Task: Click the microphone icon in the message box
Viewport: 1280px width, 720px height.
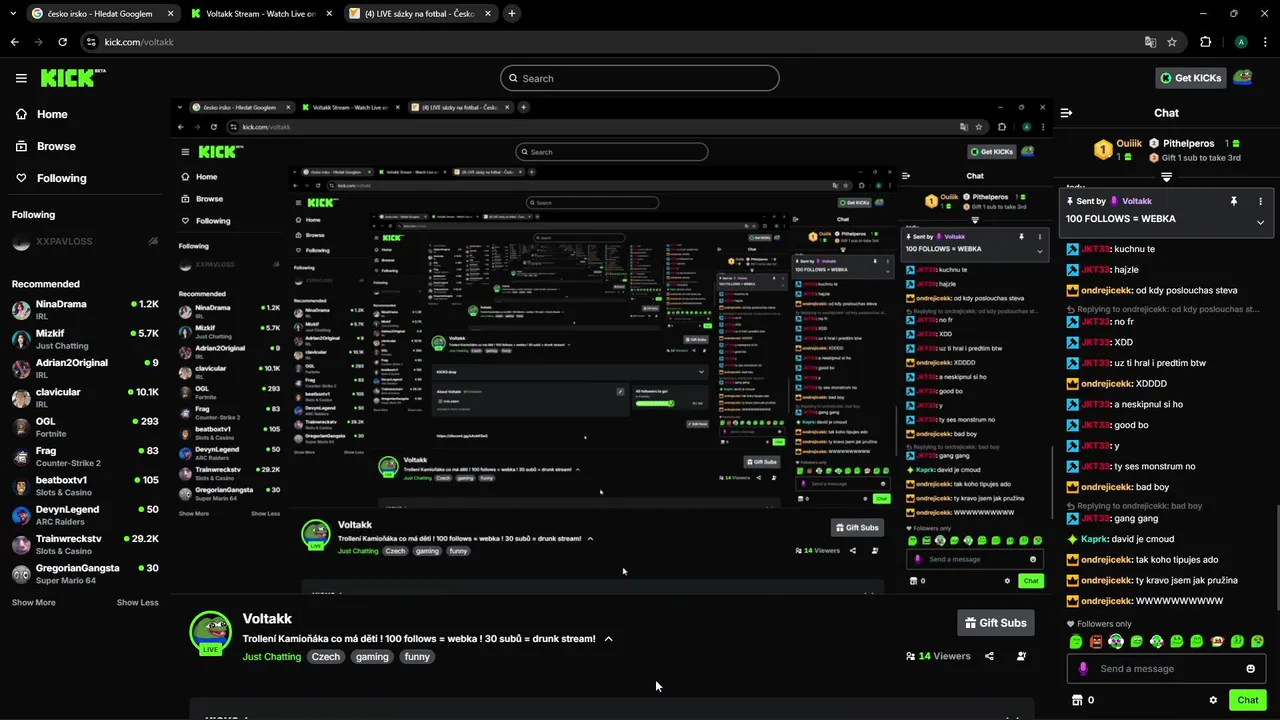Action: pos(1083,669)
